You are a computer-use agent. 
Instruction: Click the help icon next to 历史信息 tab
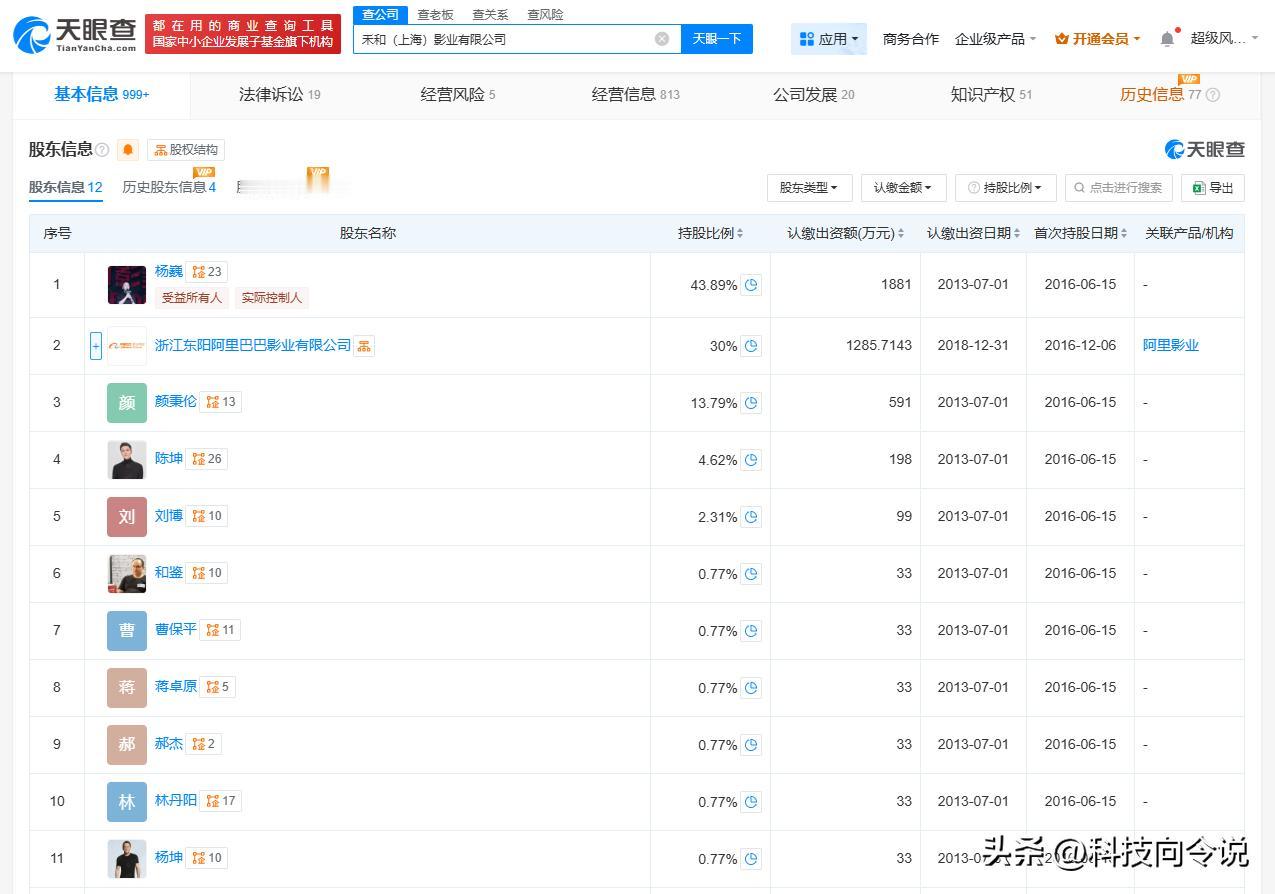point(1213,95)
